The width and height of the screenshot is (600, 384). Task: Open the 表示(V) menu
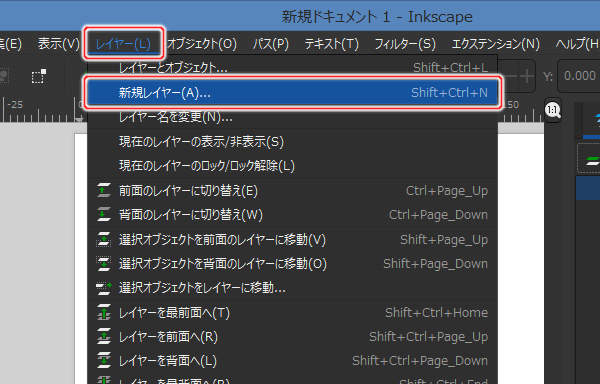[59, 44]
